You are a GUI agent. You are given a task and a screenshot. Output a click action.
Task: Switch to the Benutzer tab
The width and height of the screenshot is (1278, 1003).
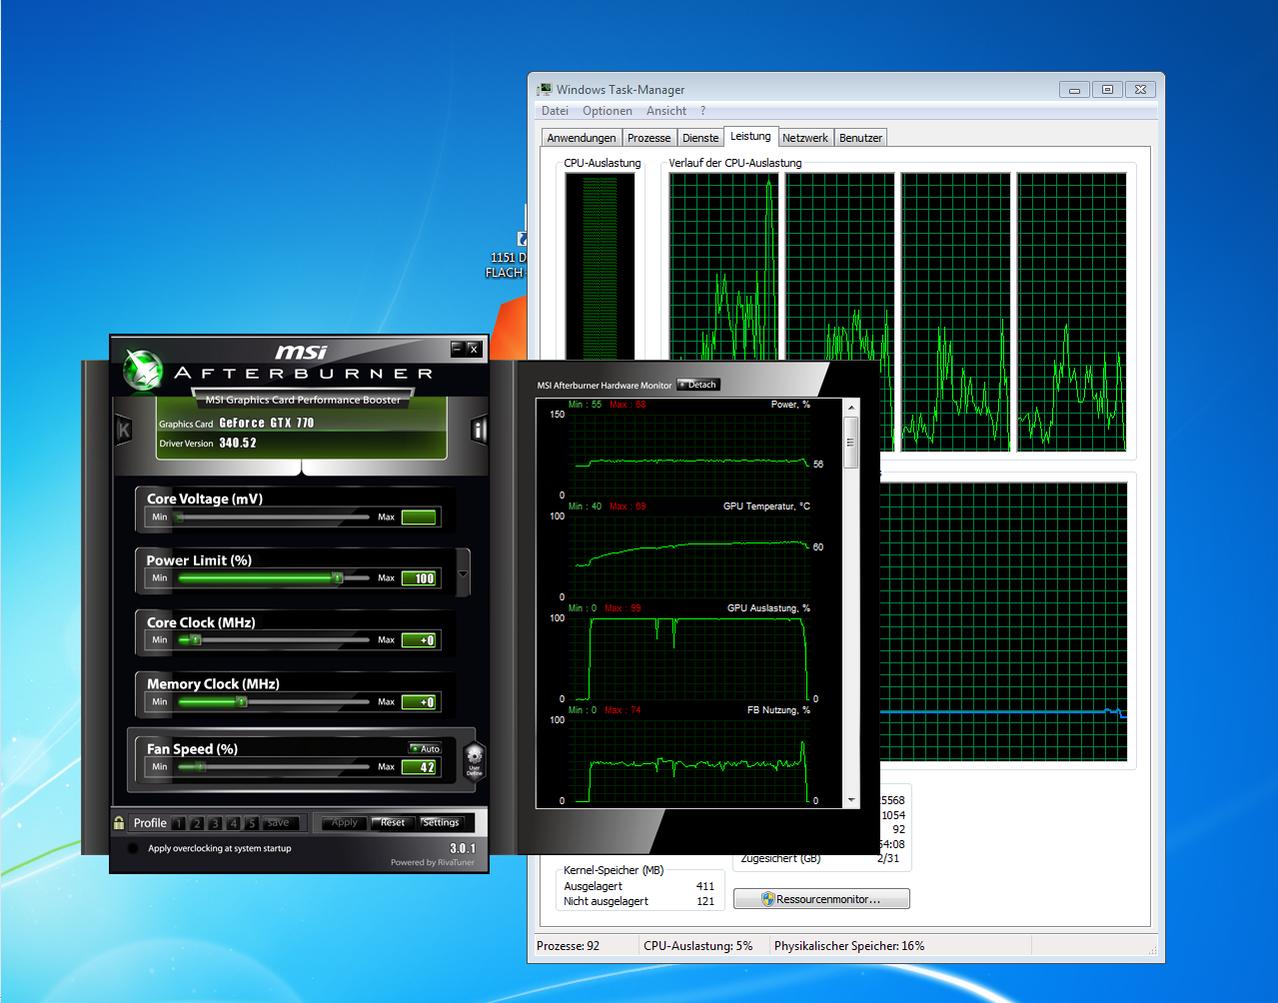[860, 138]
